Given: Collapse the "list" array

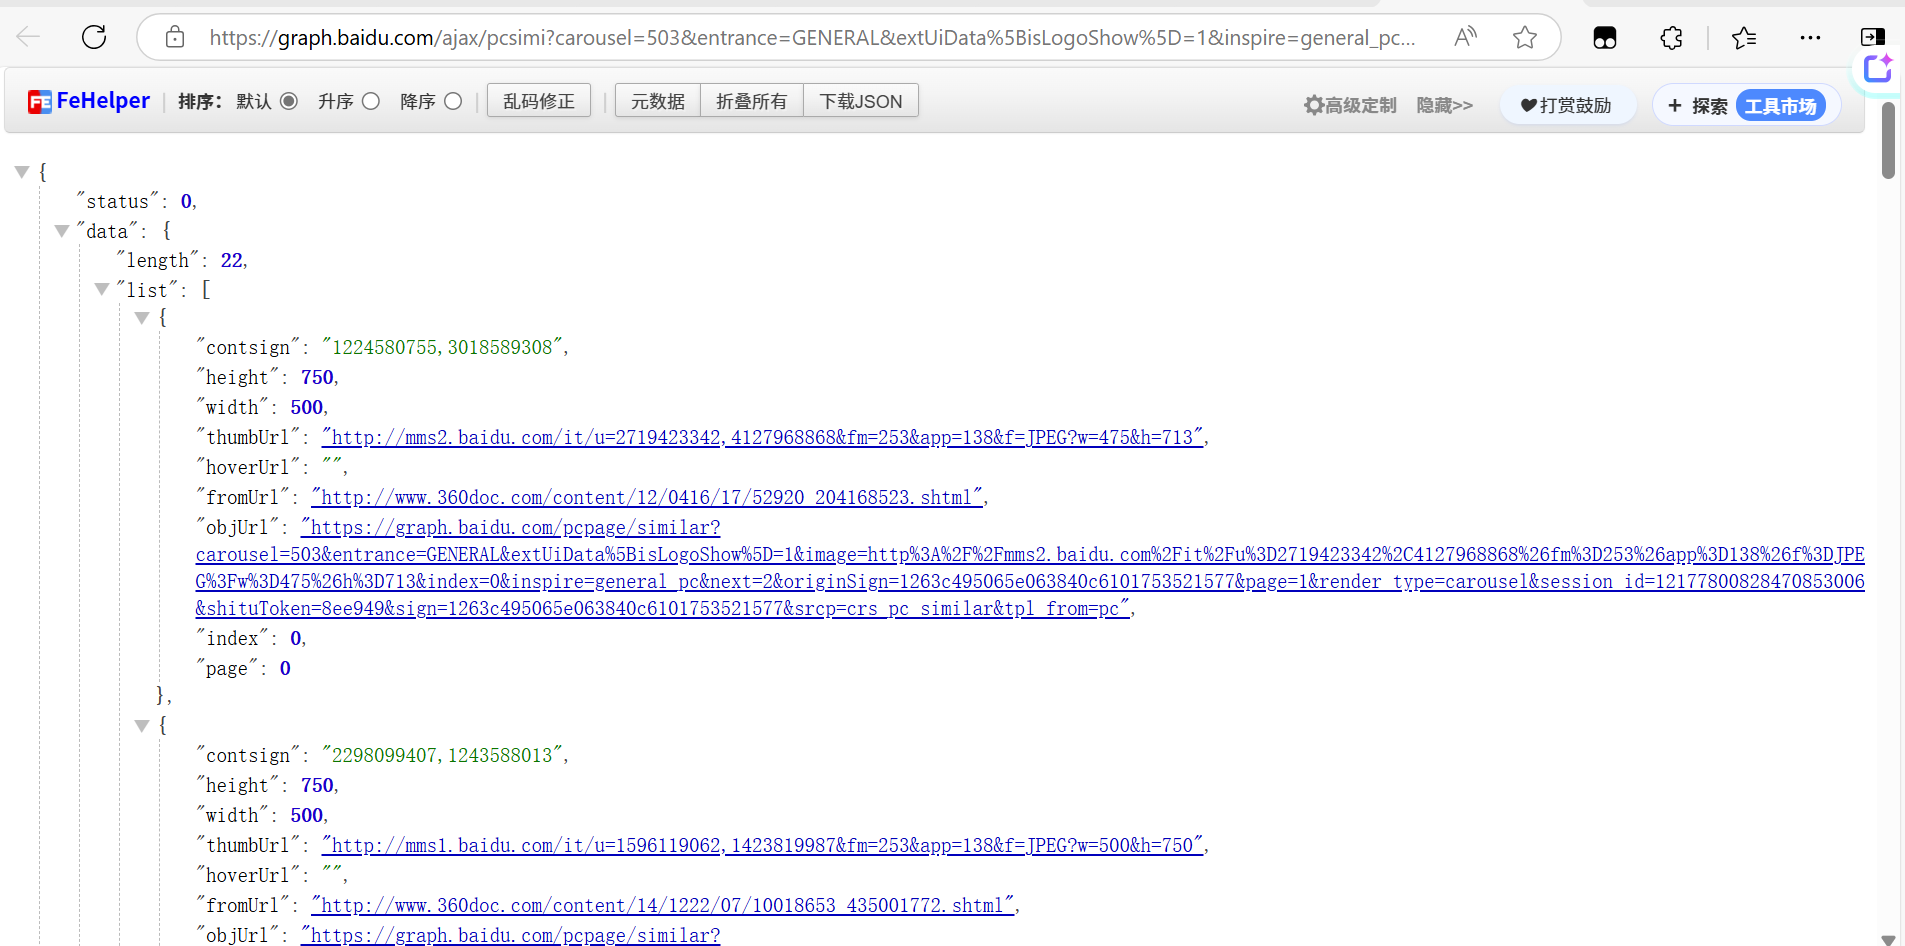Looking at the screenshot, I should click(x=102, y=289).
